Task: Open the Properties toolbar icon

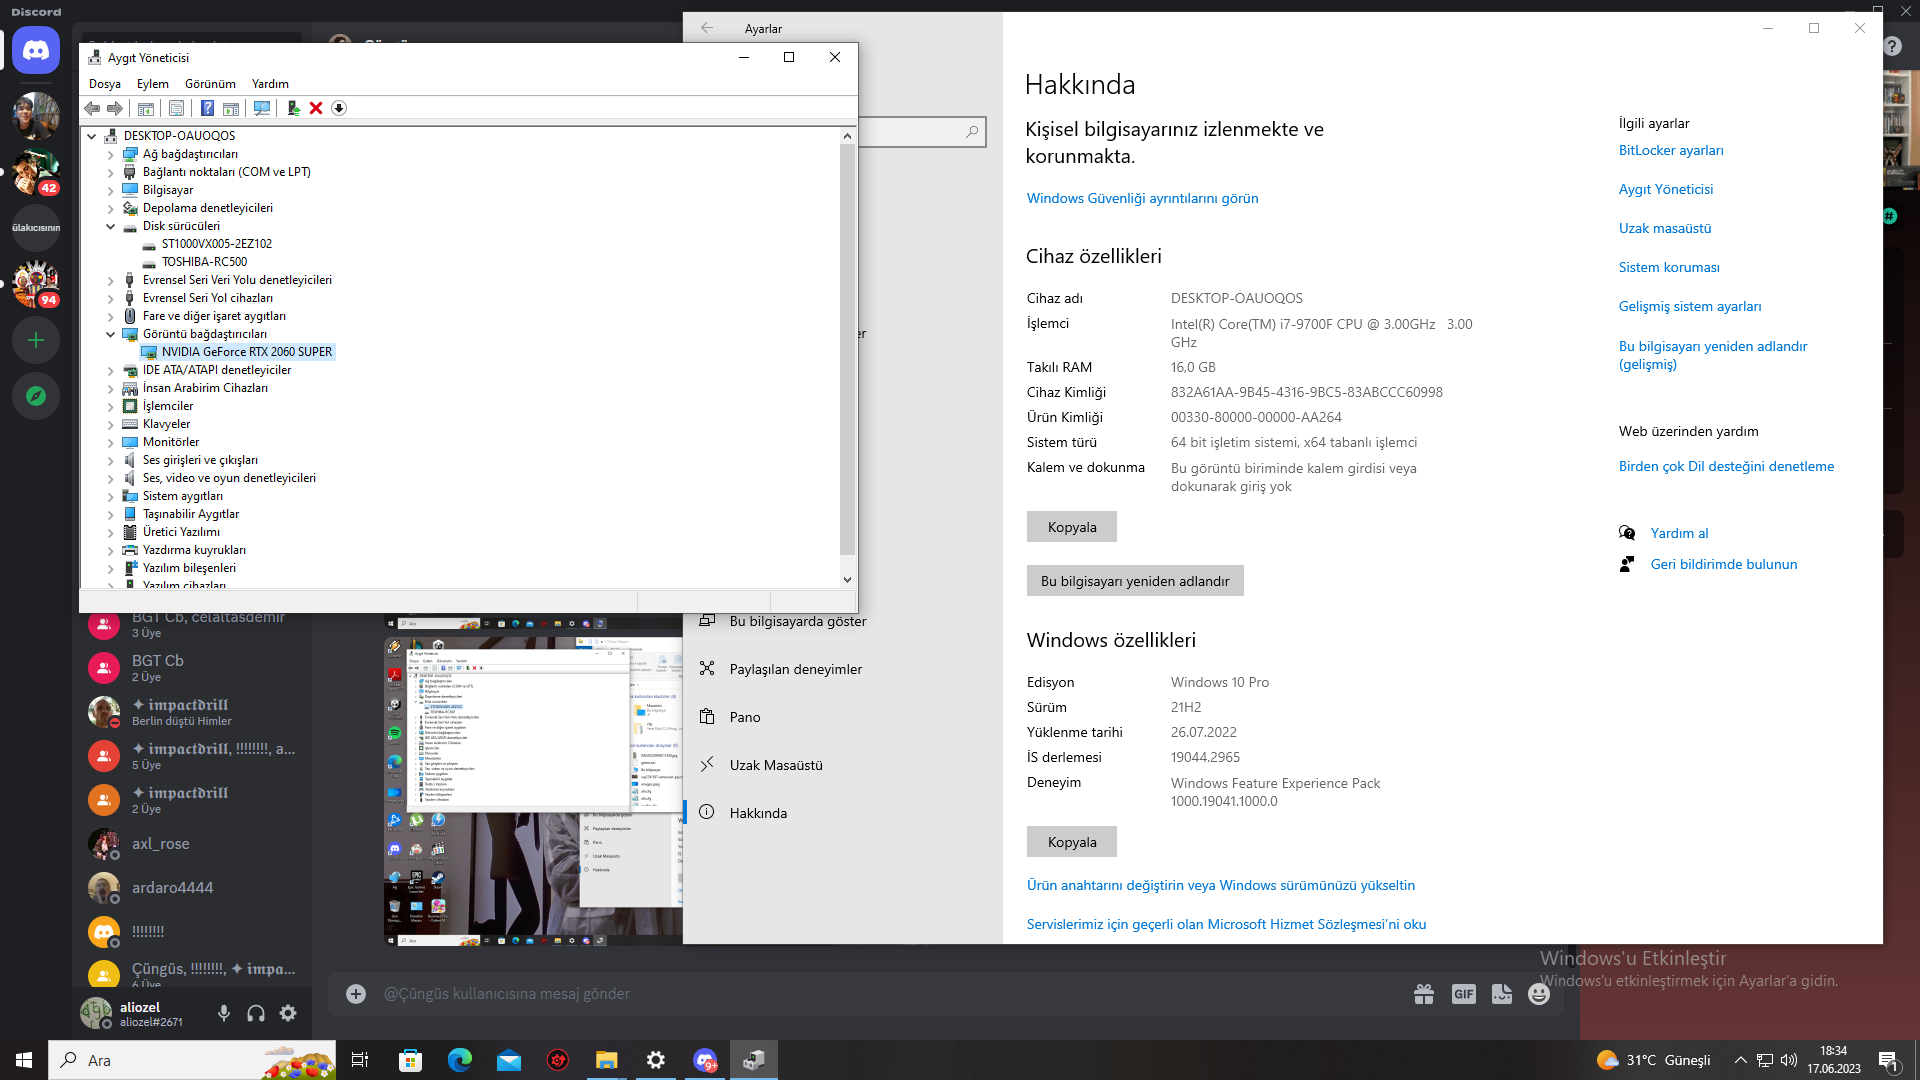Action: [176, 108]
